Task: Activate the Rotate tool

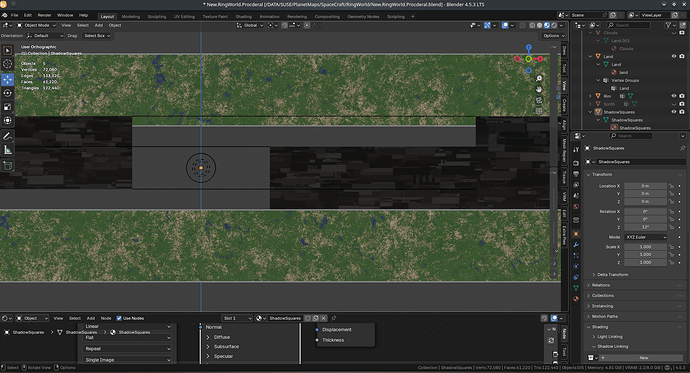Action: point(7,93)
